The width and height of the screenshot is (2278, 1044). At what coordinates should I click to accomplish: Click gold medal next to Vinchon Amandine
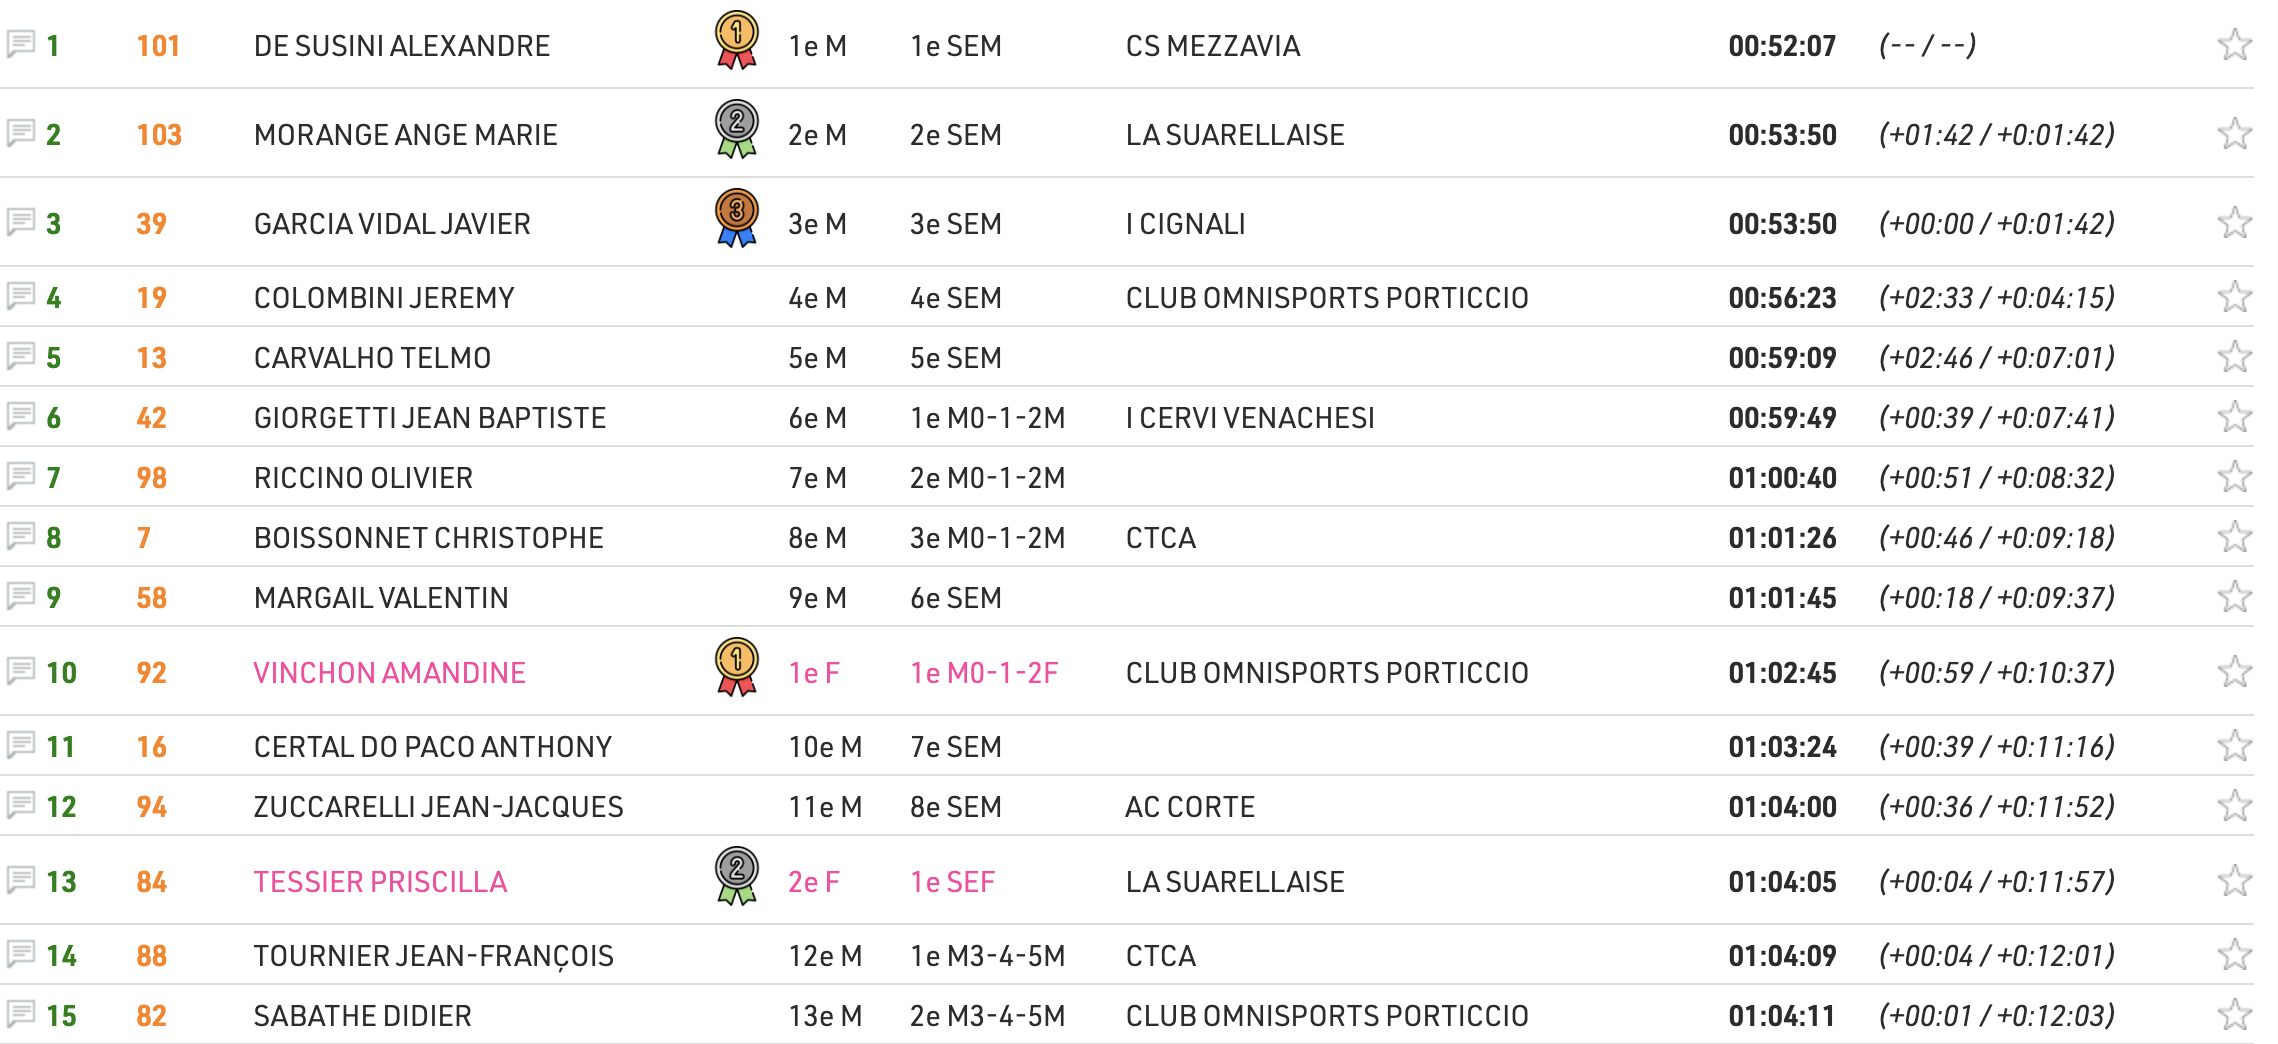click(x=737, y=667)
